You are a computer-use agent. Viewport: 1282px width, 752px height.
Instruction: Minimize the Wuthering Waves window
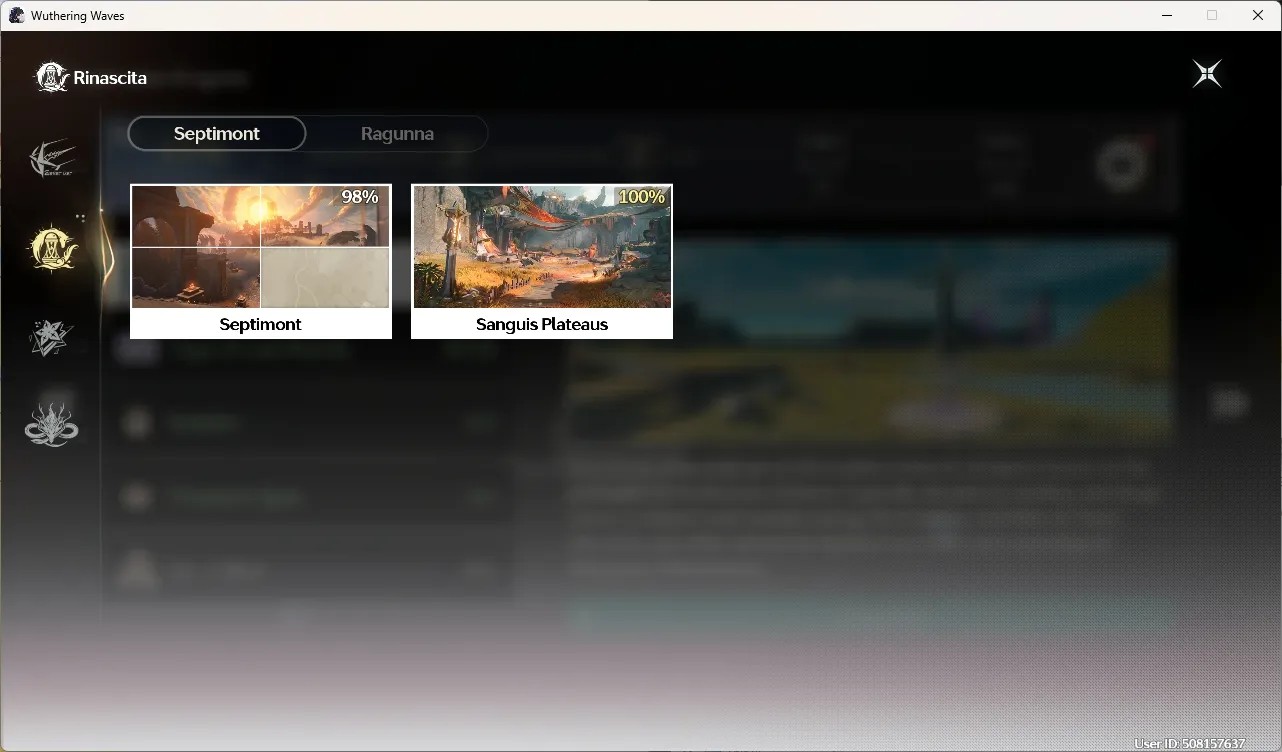[x=1167, y=15]
